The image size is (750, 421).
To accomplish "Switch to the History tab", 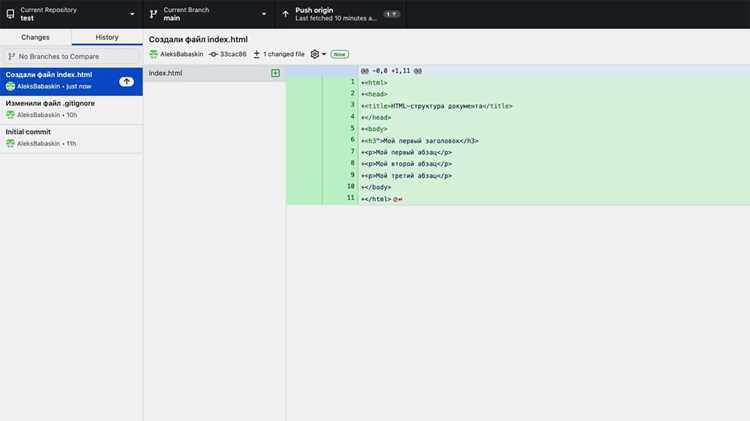I will (107, 37).
